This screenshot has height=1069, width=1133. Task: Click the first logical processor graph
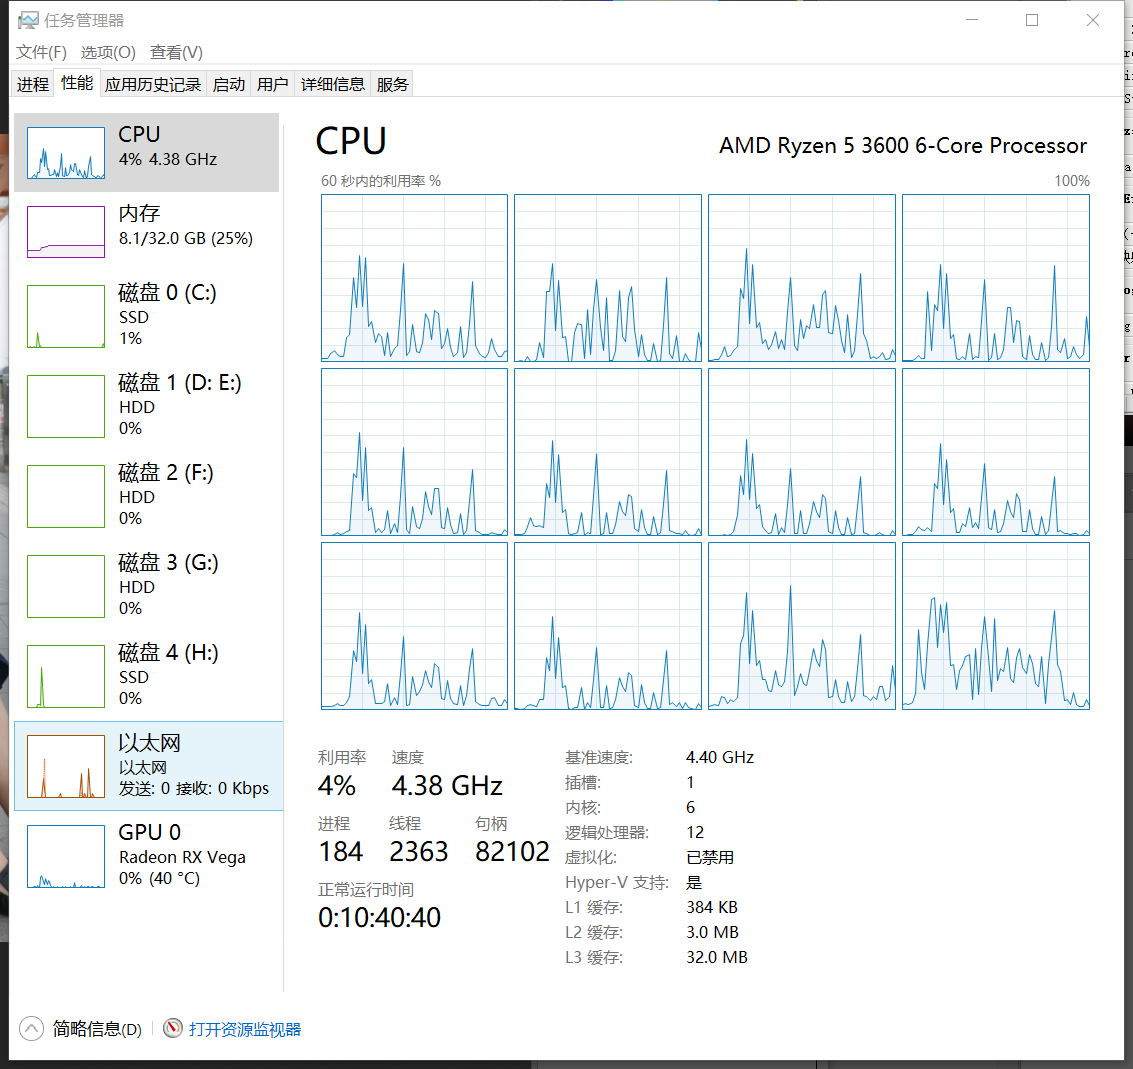pos(414,277)
